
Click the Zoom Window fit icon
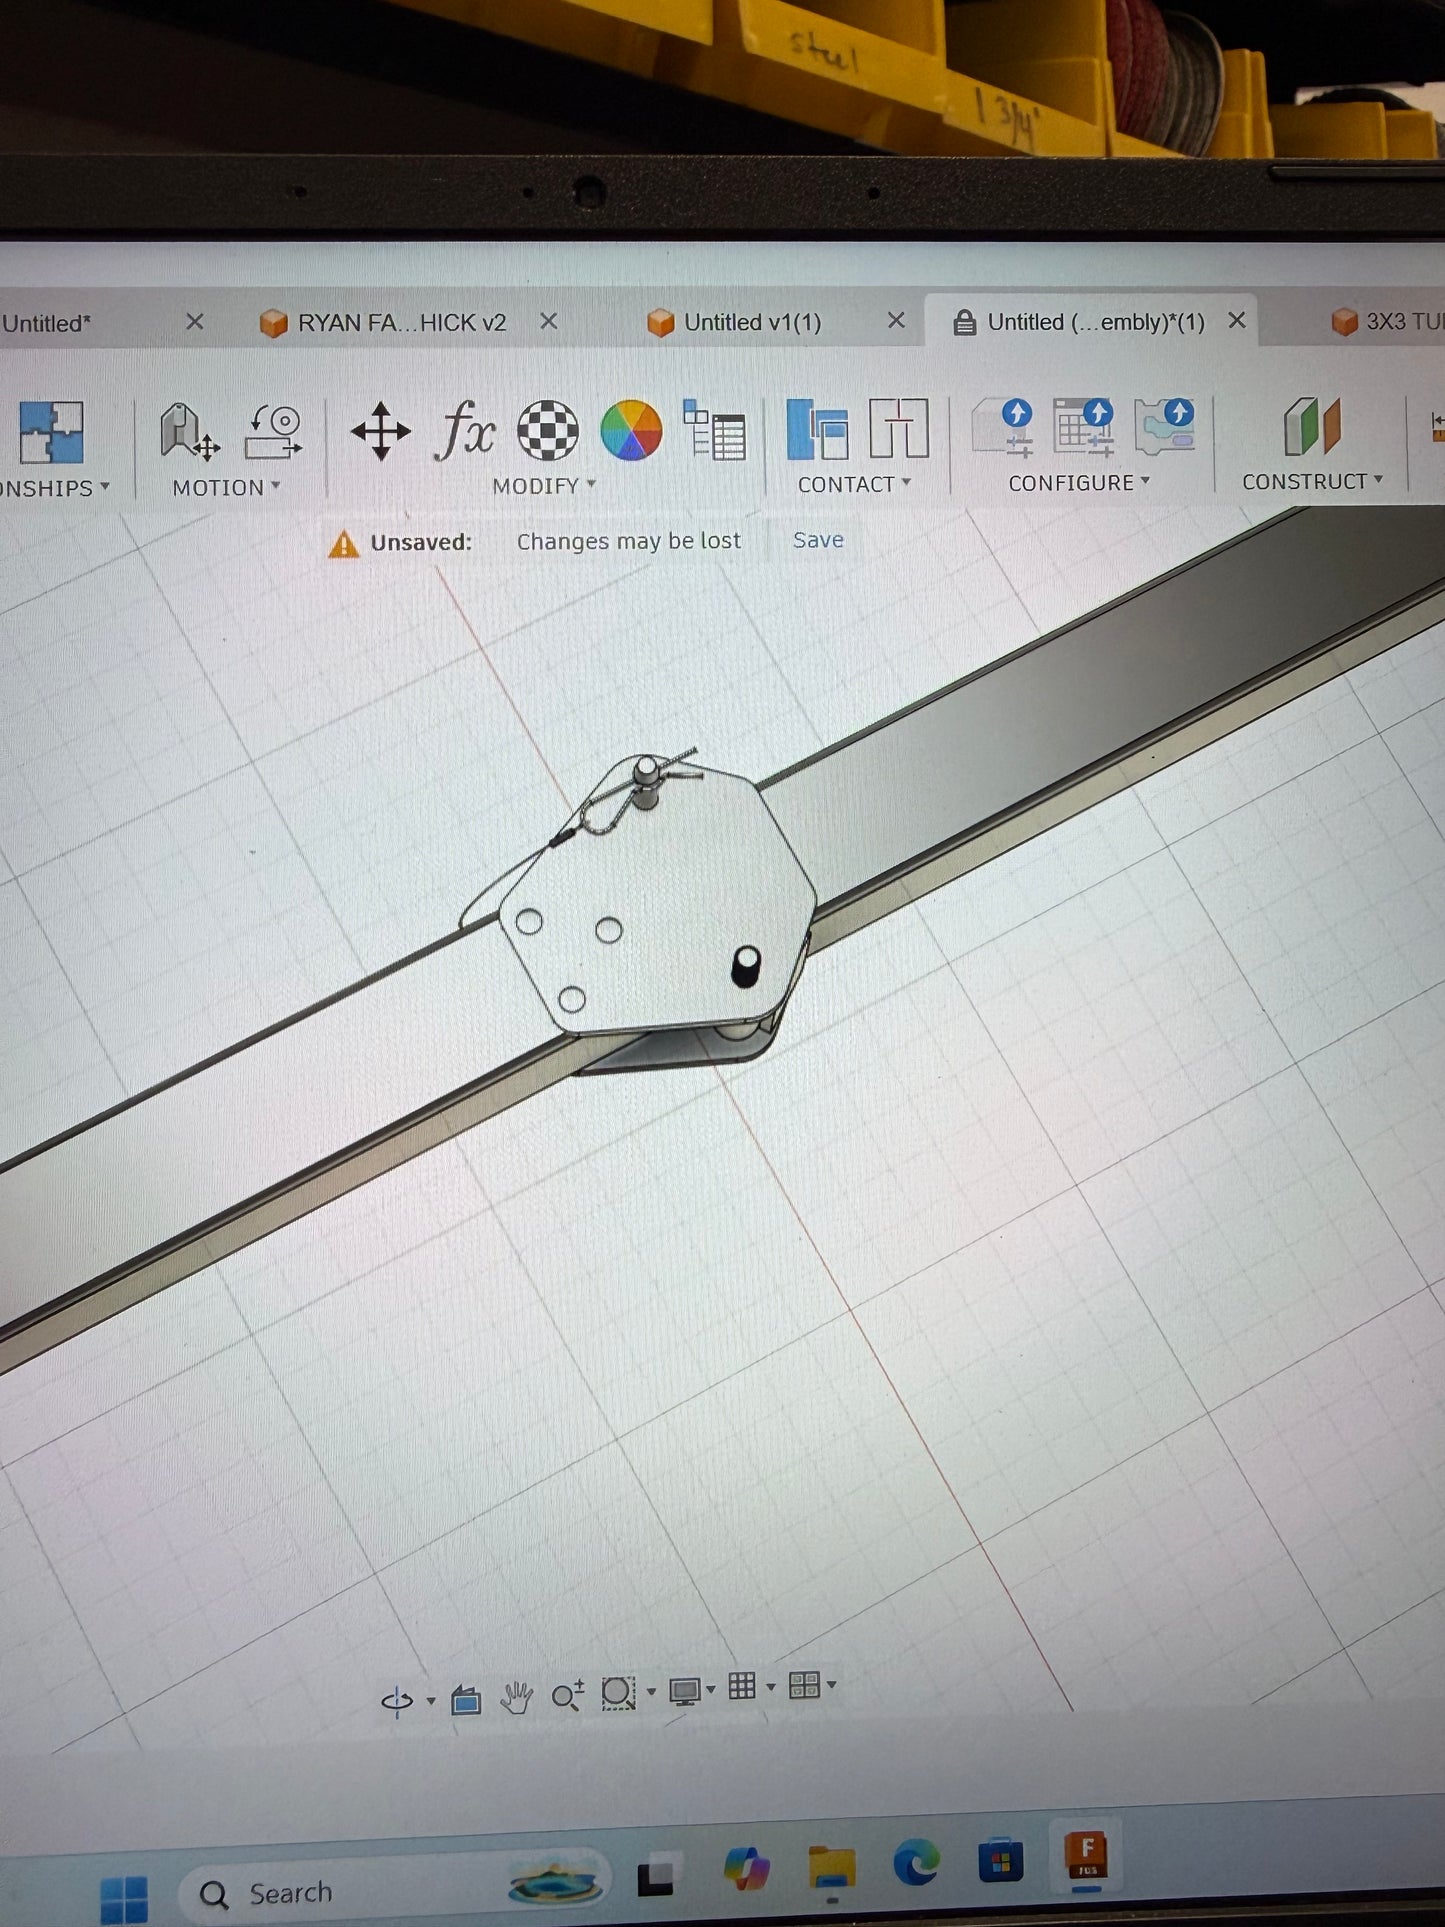point(618,1692)
